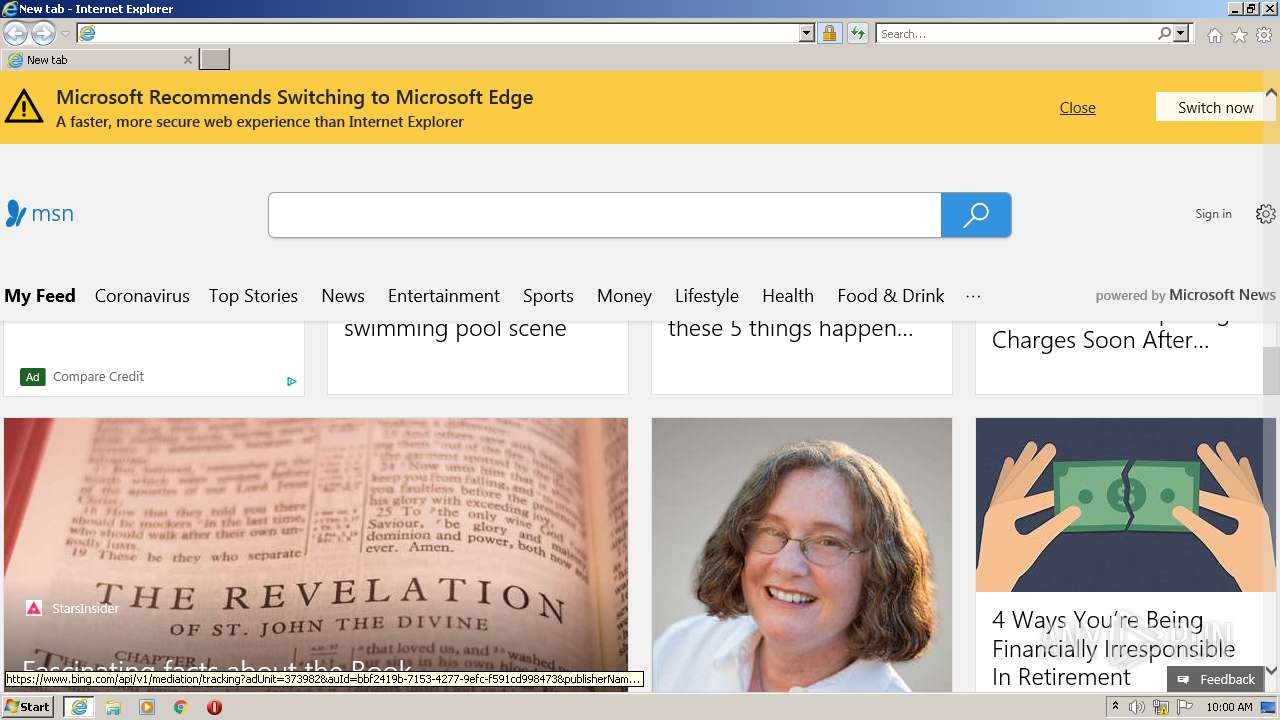Open the volume speaker tray icon

pyautogui.click(x=1137, y=707)
